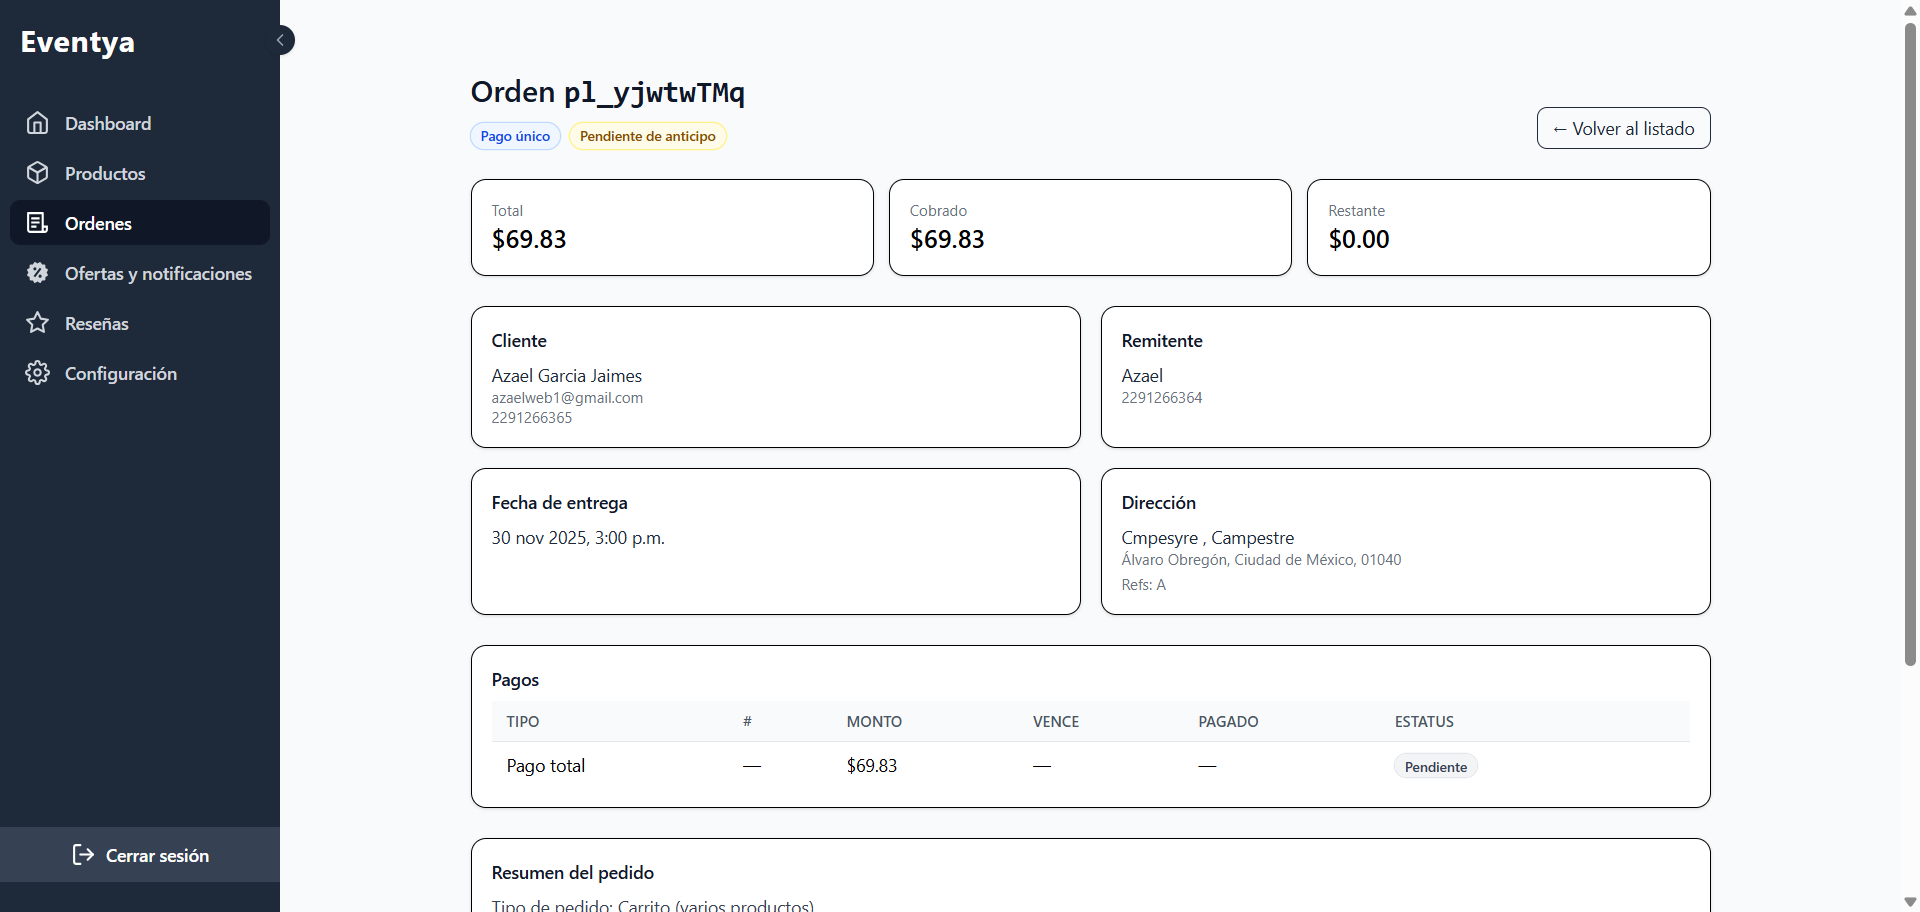Log out using Cerrar sesión
1920x912 pixels.
pyautogui.click(x=157, y=855)
